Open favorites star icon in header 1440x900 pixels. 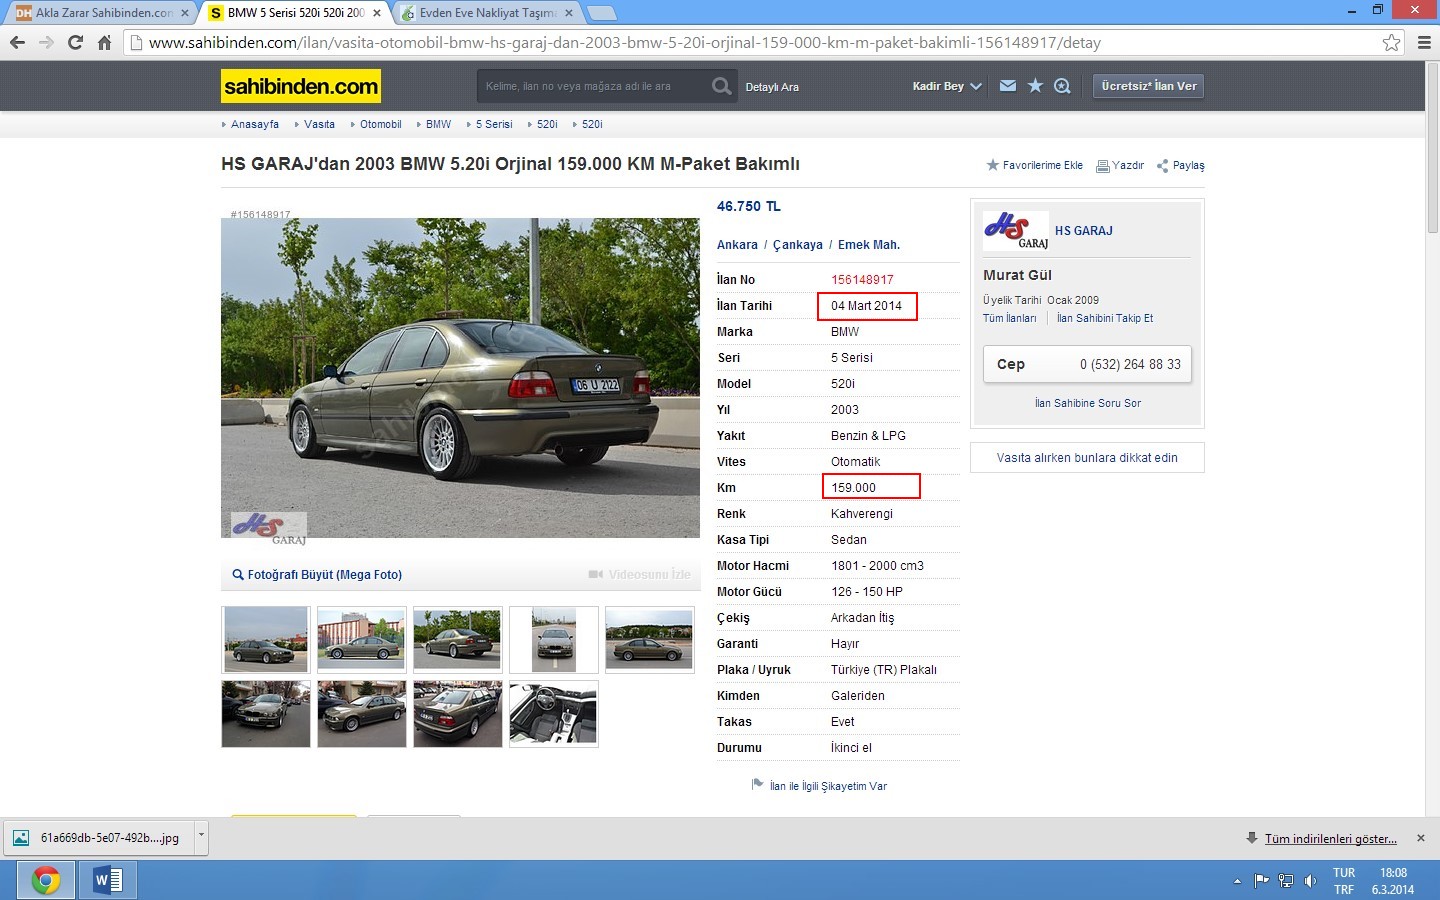1035,86
